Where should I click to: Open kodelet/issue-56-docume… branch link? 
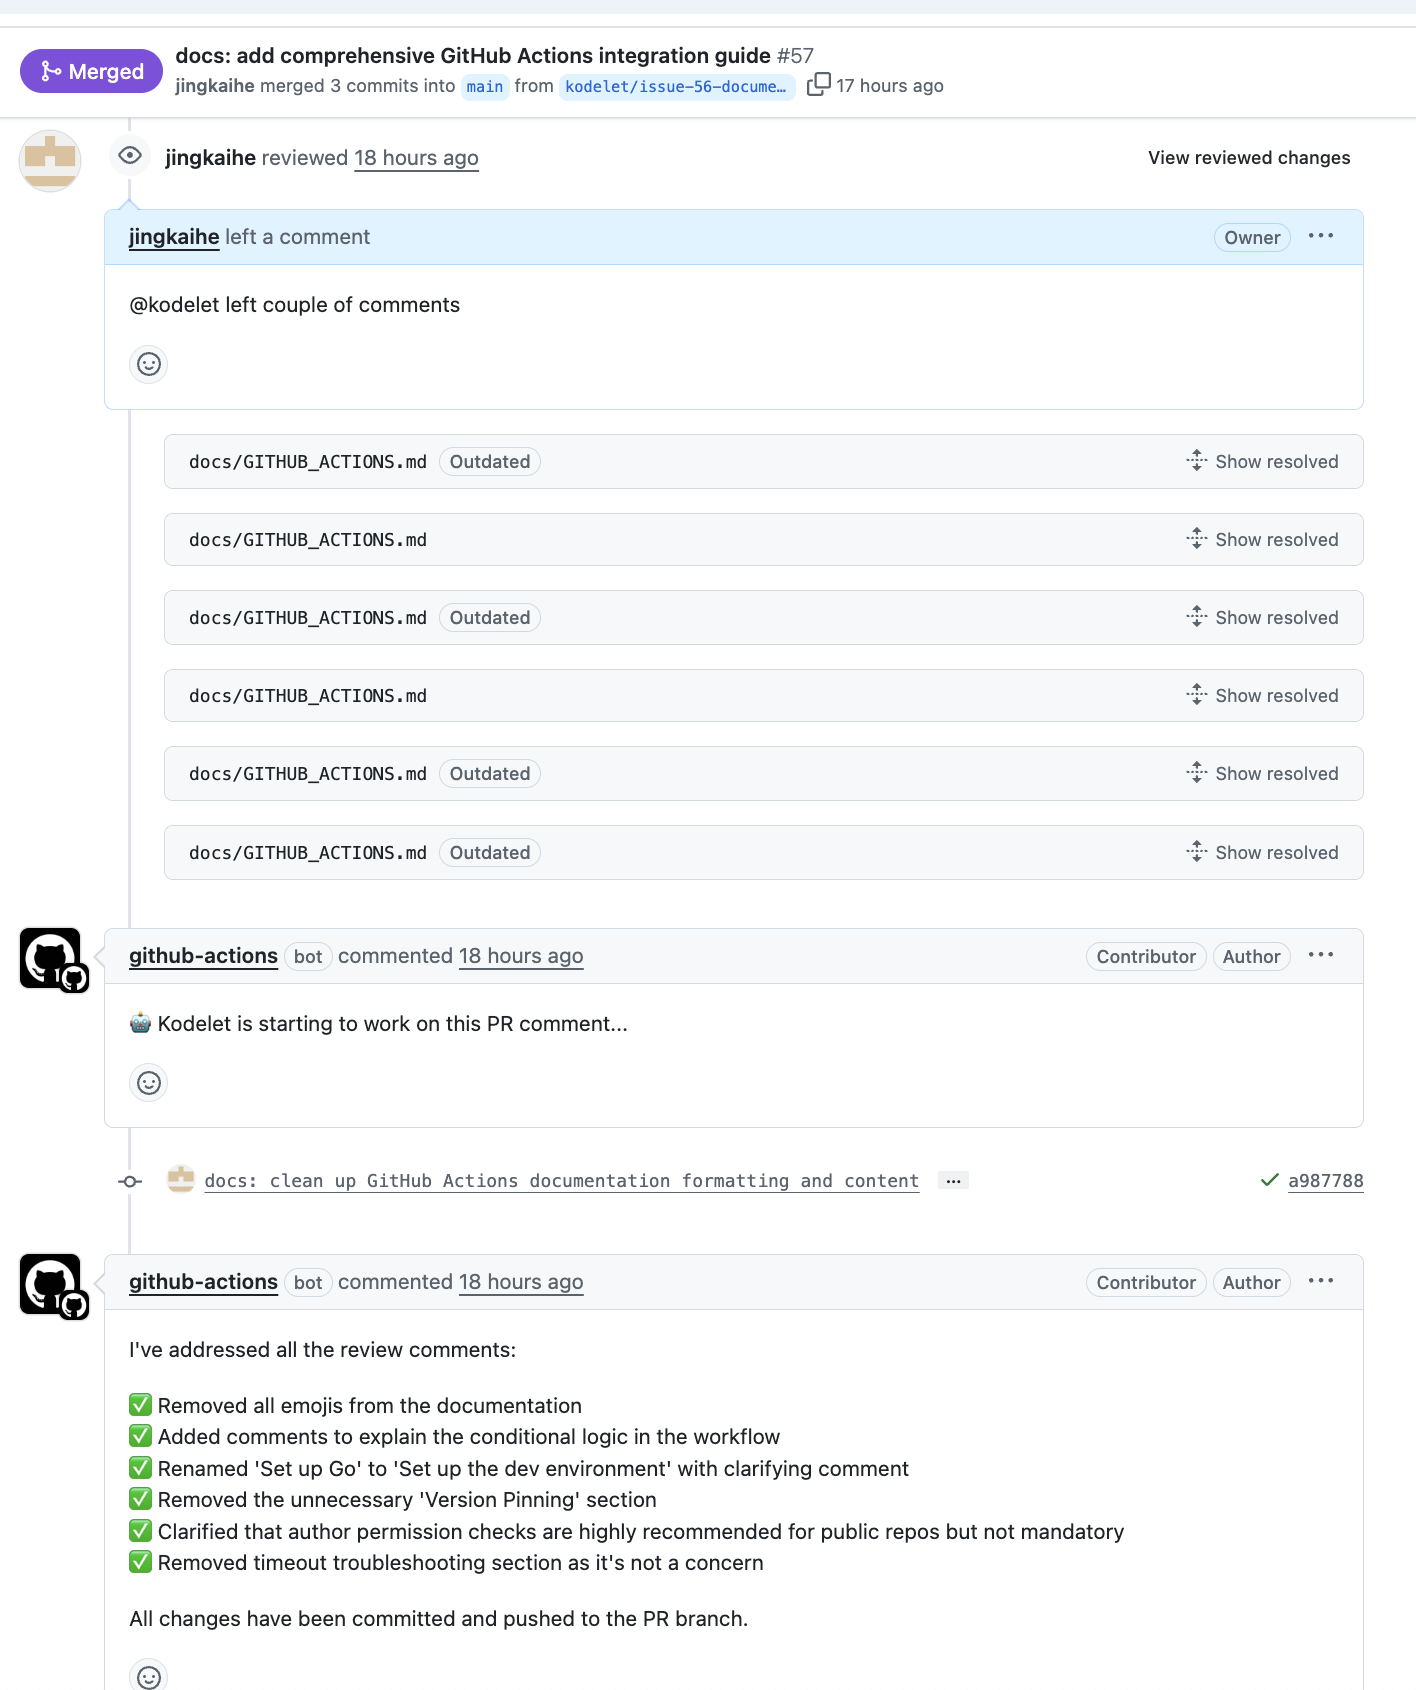(677, 87)
